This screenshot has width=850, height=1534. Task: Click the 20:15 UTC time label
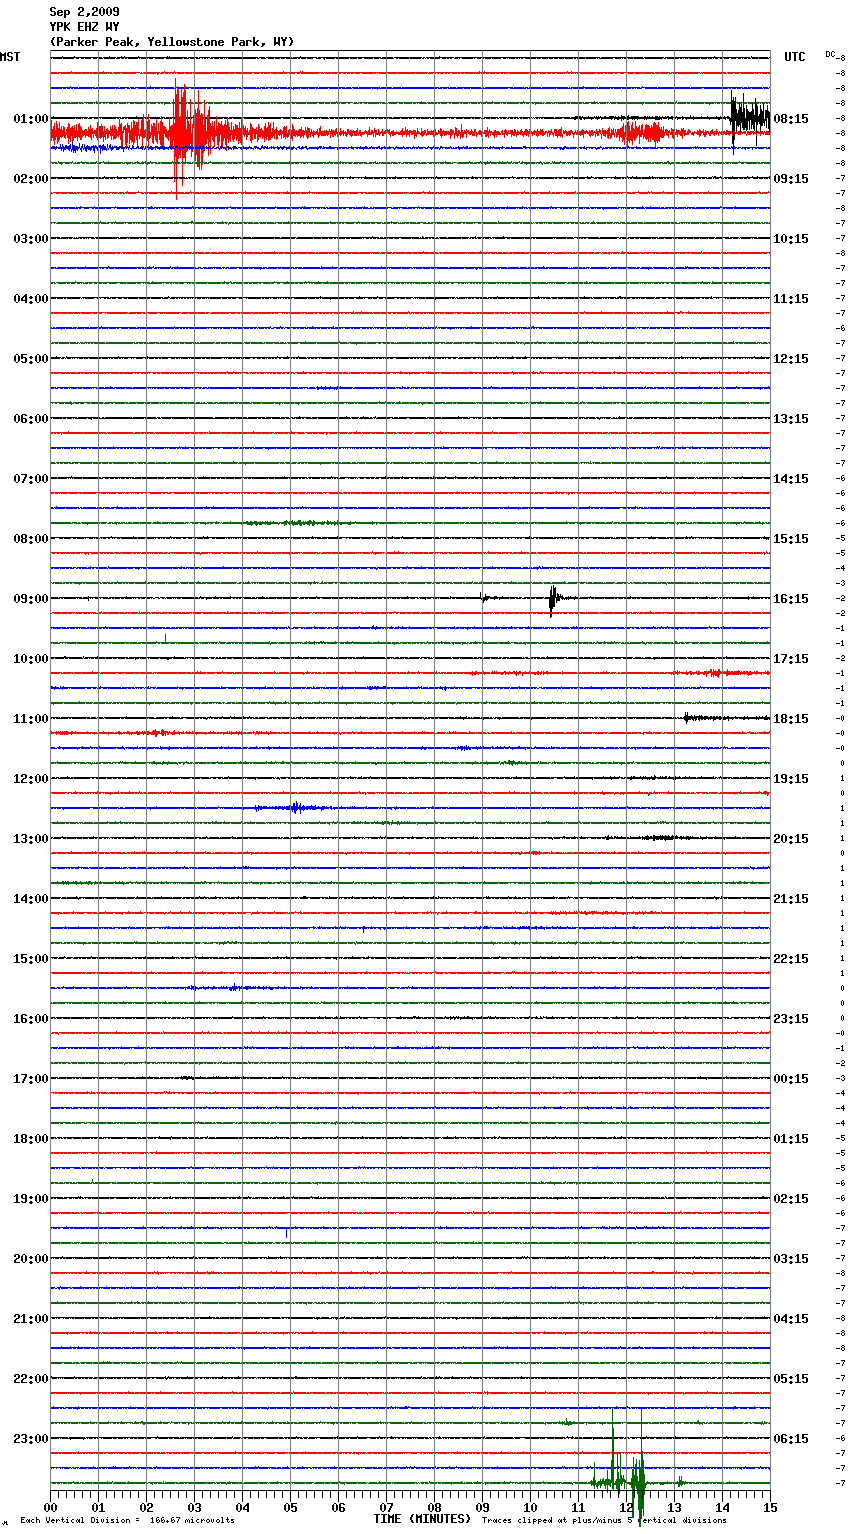click(x=791, y=839)
